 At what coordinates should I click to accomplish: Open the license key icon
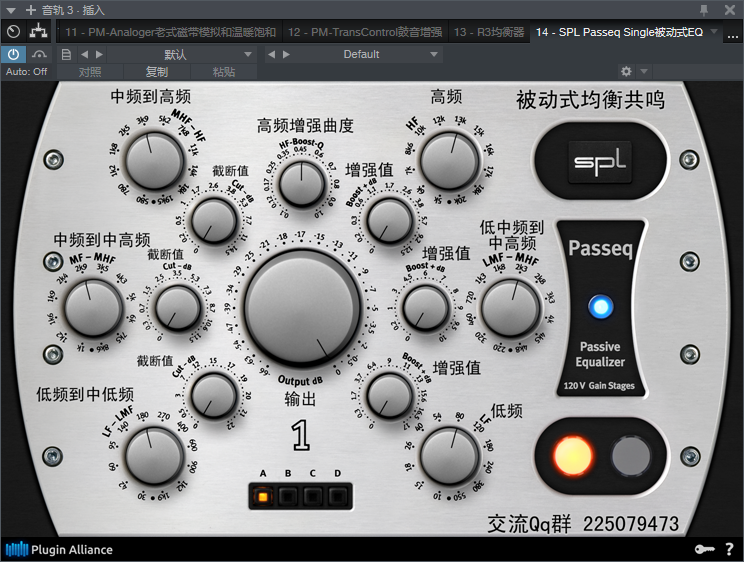704,550
